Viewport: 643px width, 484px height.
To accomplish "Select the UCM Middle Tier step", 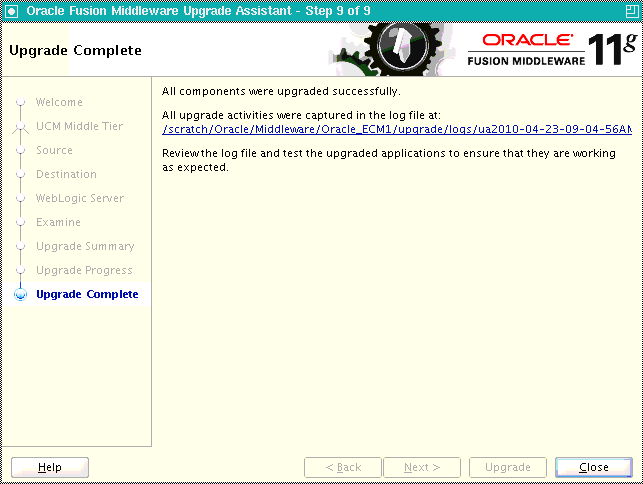I will 79,126.
